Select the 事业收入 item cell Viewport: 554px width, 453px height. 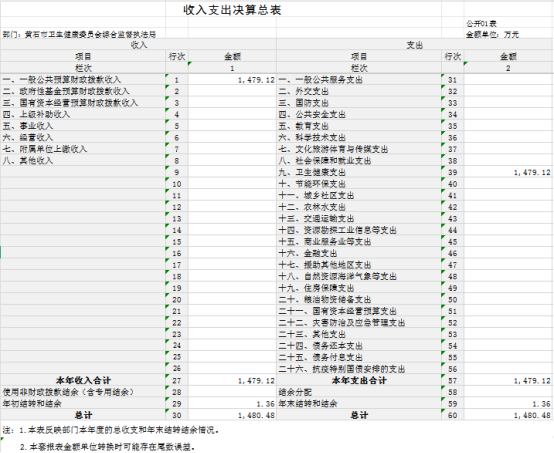pyautogui.click(x=83, y=126)
